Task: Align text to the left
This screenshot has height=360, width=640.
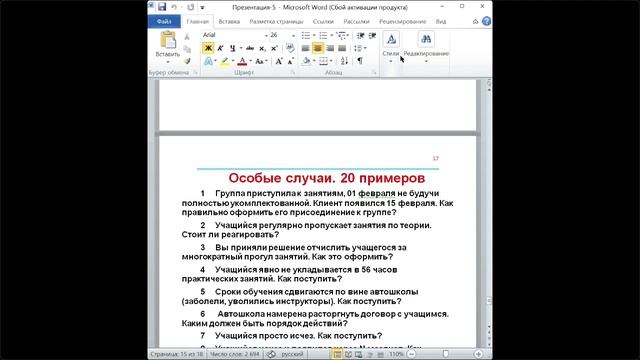Action: coord(305,48)
